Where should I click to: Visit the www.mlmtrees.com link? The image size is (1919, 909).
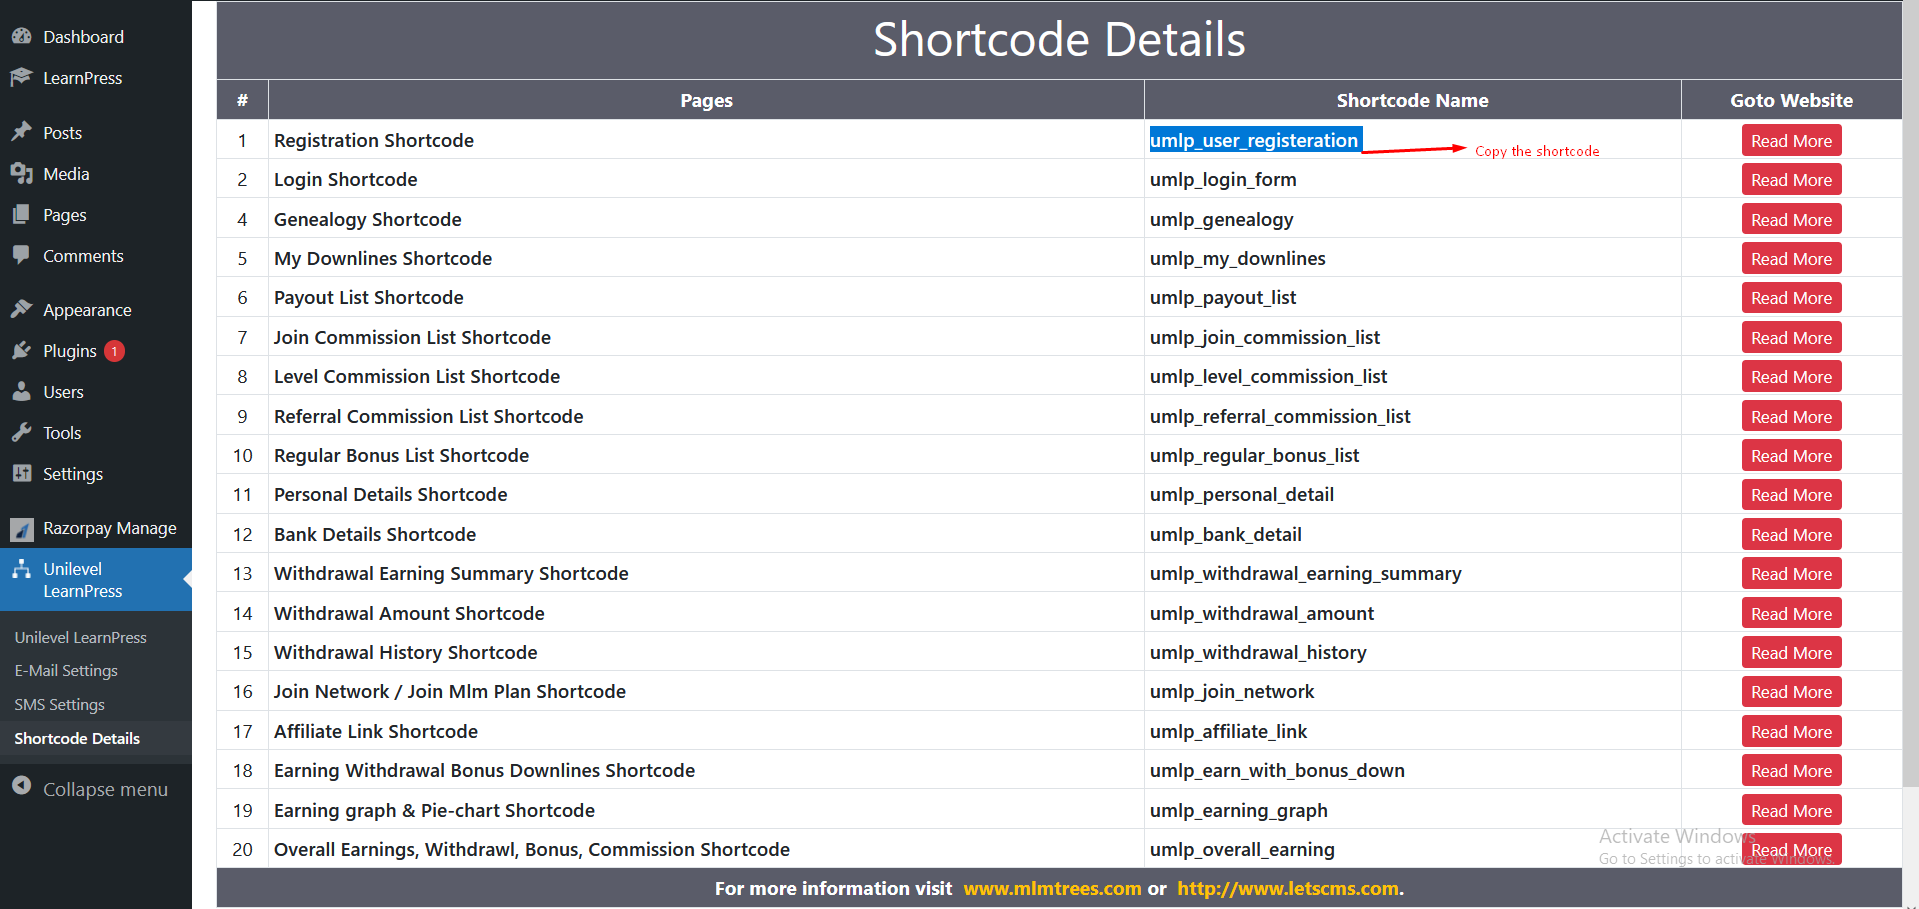[x=1051, y=888]
